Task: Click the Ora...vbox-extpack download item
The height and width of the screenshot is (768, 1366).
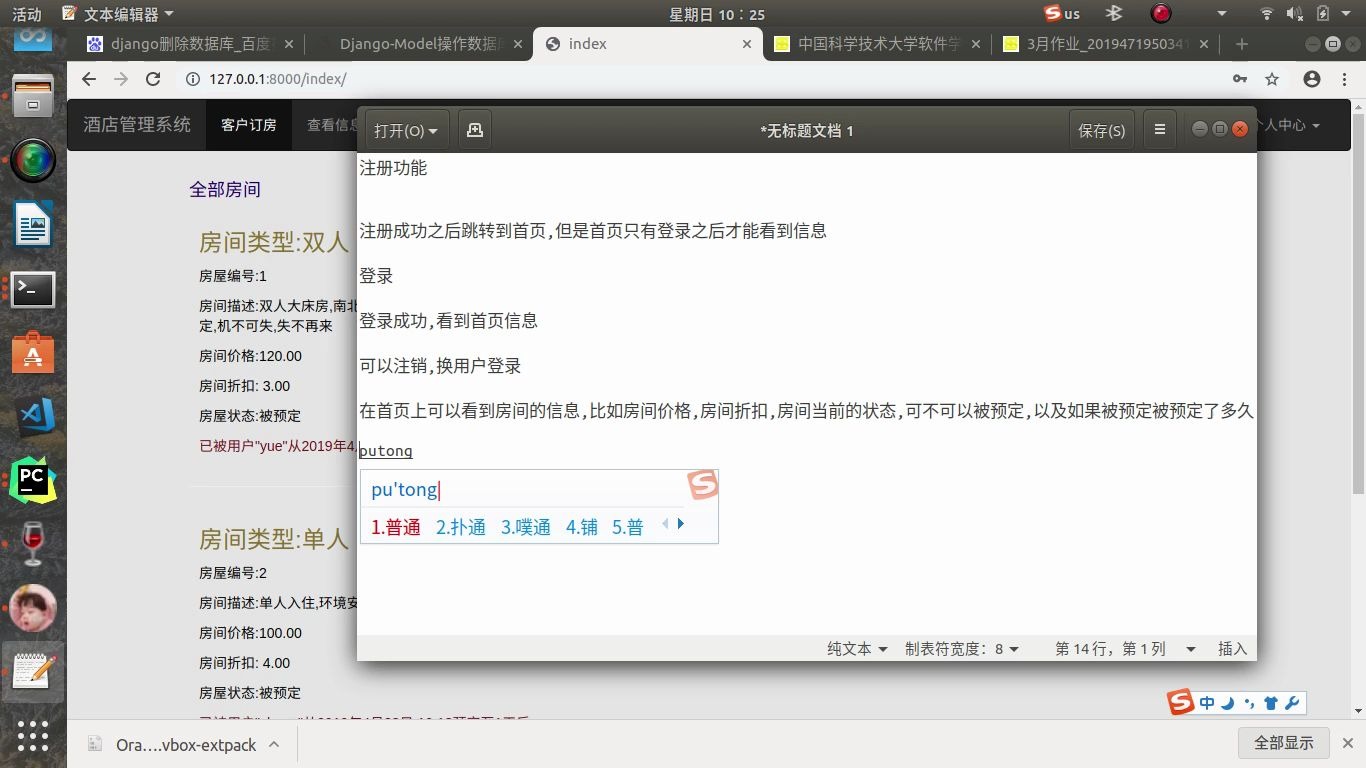Action: click(x=172, y=744)
